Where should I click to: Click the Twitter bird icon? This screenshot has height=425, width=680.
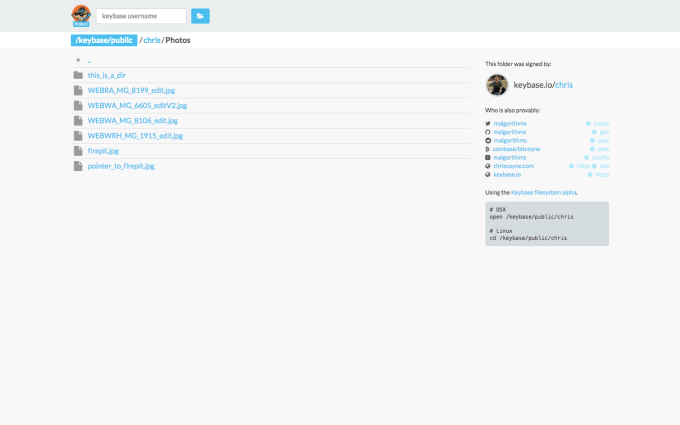coord(488,124)
